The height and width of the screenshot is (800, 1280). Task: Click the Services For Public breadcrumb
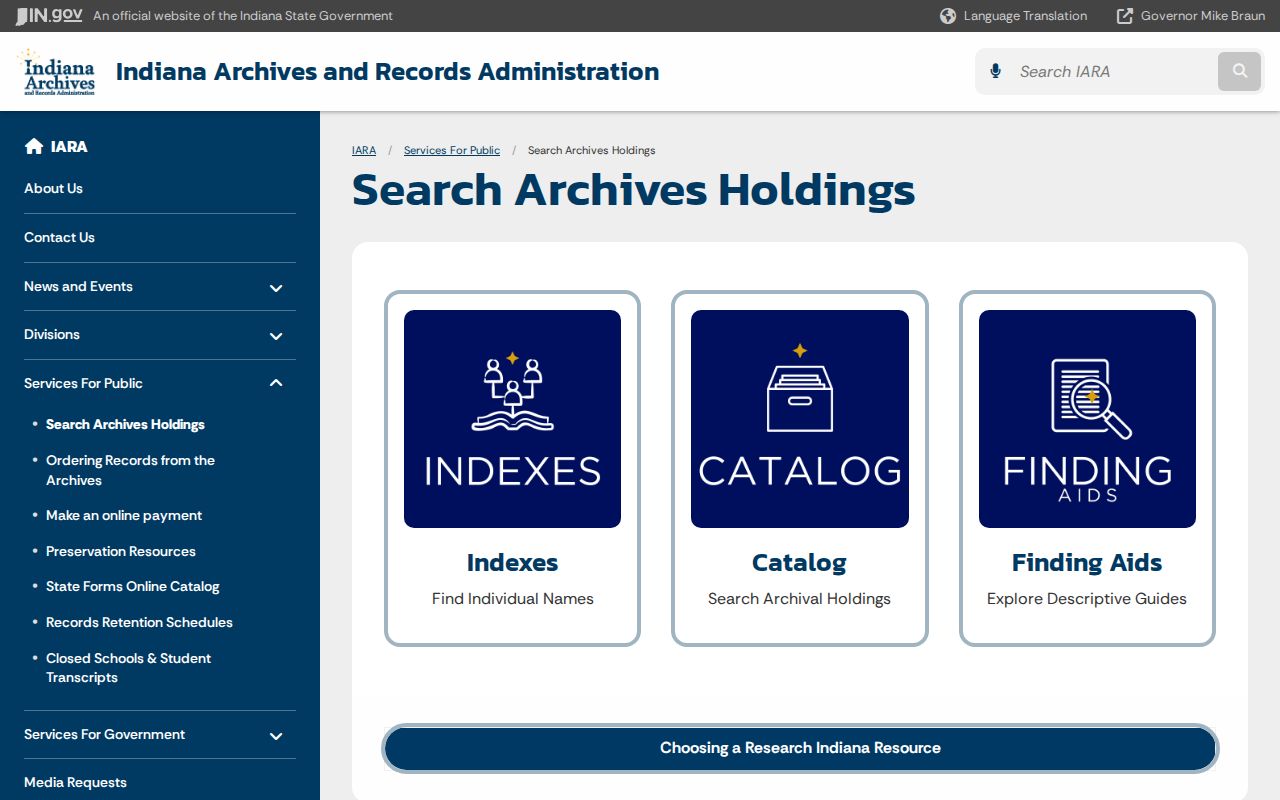[452, 150]
